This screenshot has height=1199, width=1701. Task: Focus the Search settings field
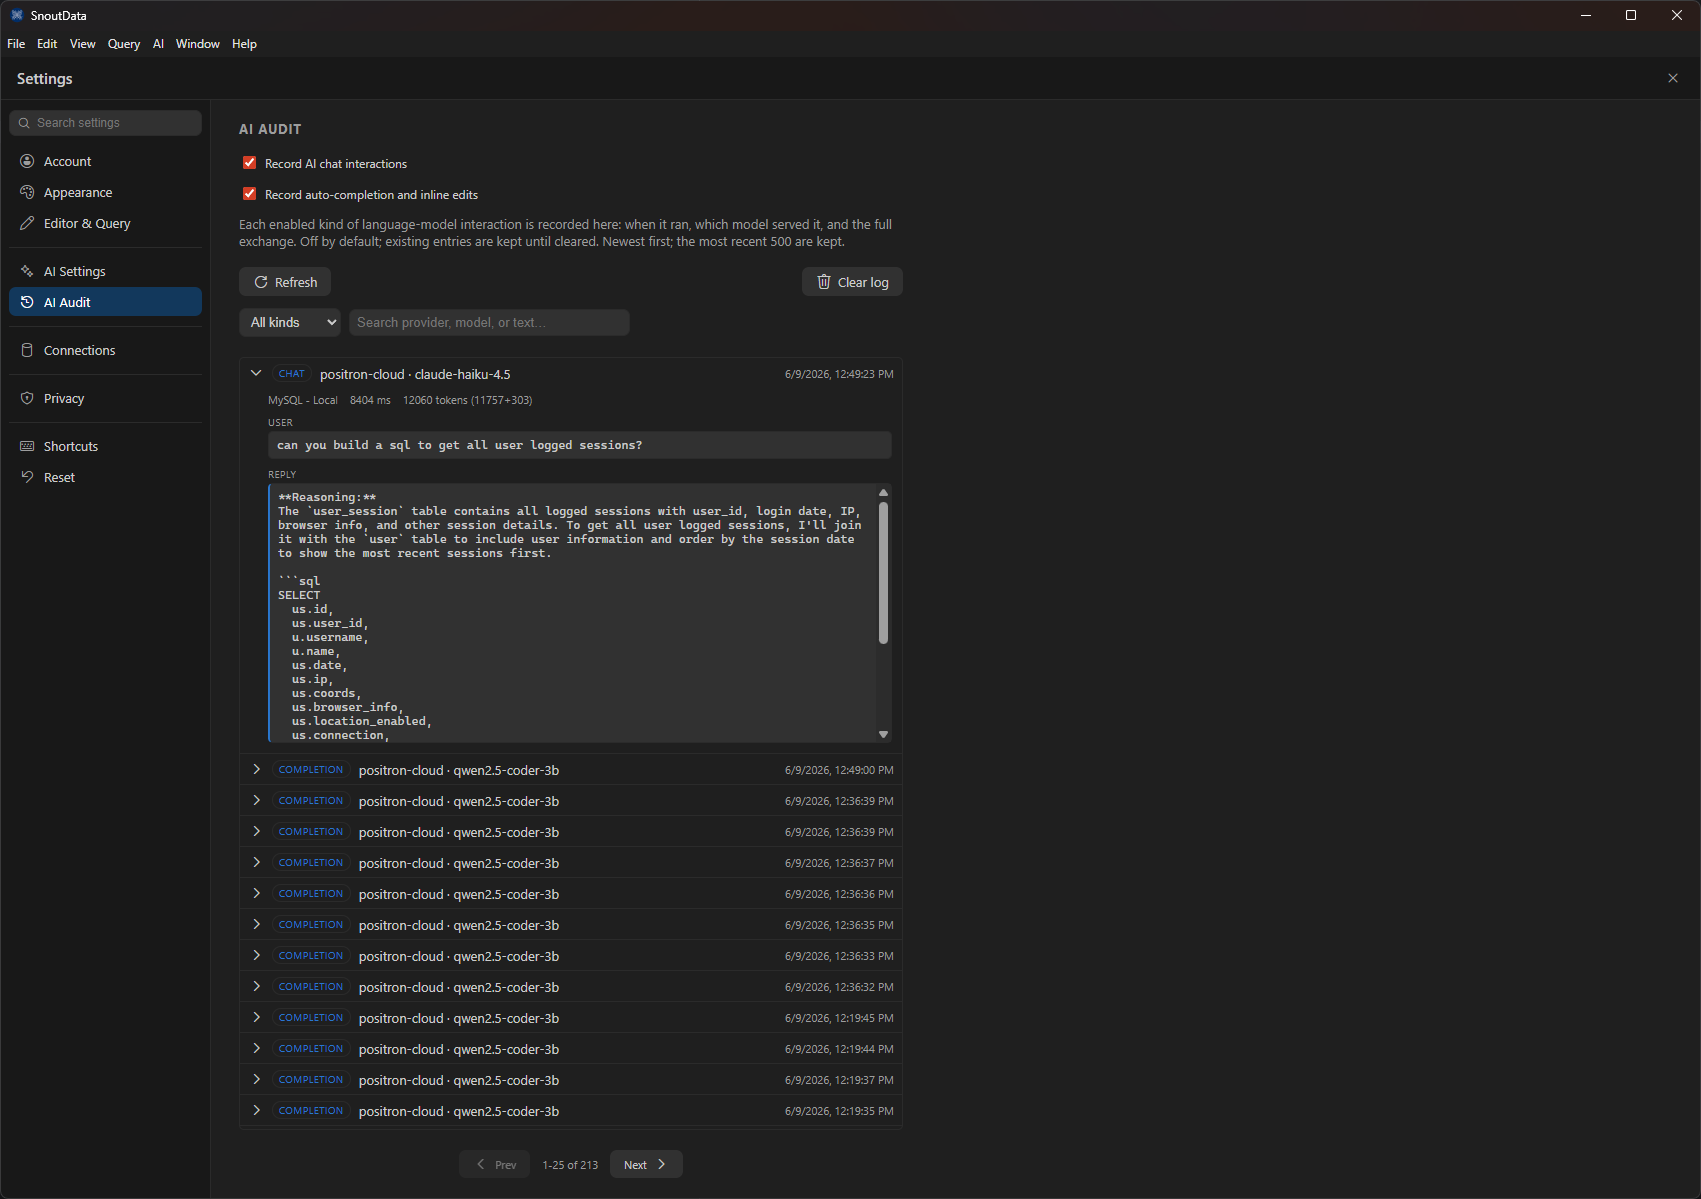click(x=105, y=123)
